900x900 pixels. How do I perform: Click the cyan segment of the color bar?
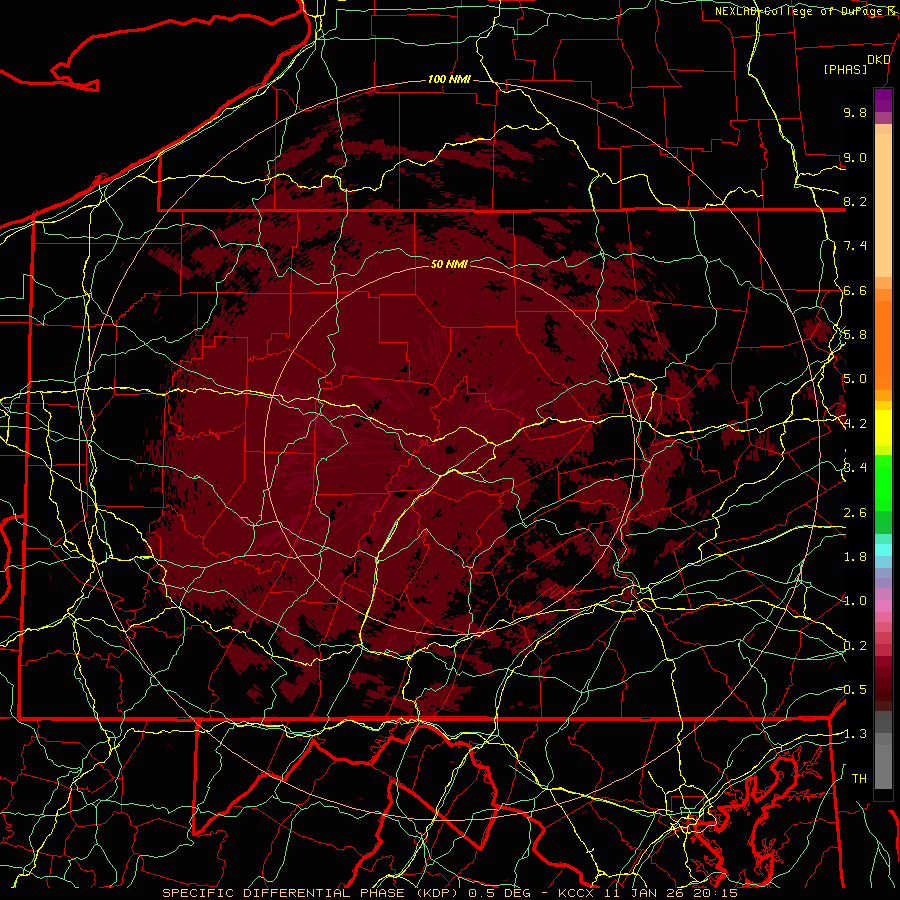coord(883,550)
